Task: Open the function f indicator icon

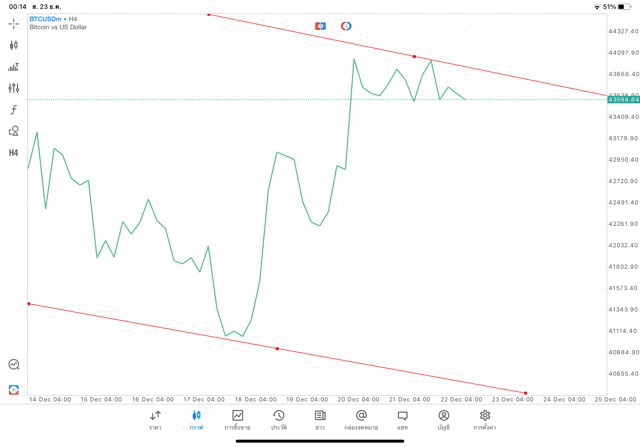Action: [x=13, y=109]
